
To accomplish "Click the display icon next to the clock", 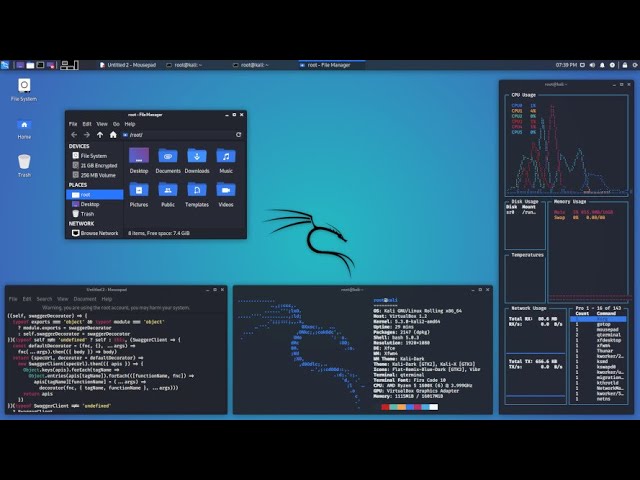I will (582, 65).
